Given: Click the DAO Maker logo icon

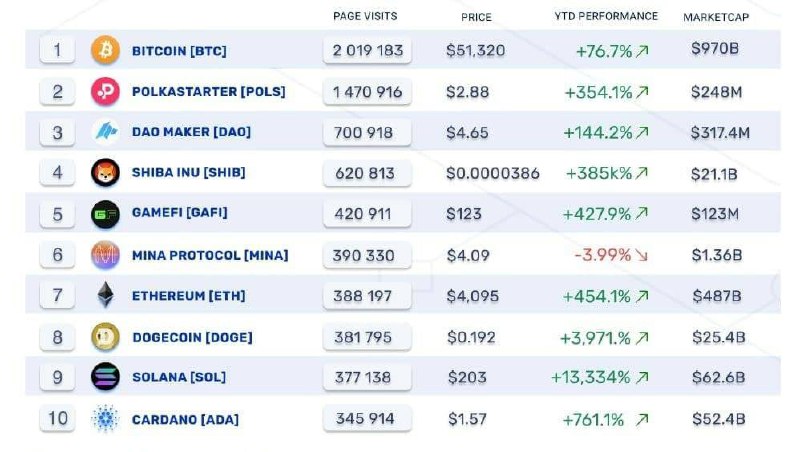Looking at the screenshot, I should 105,132.
